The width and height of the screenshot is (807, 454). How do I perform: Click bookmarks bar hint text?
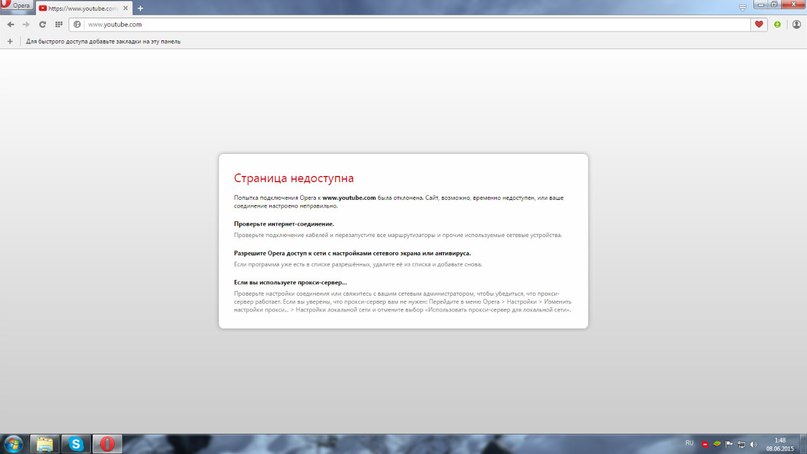(x=103, y=41)
